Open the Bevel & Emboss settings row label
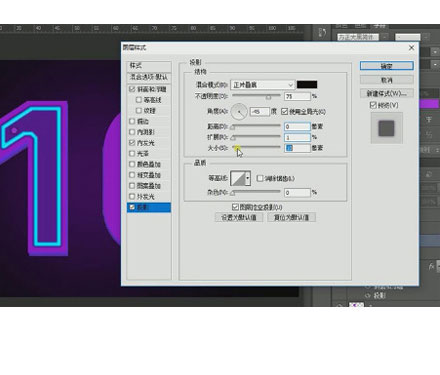Image resolution: width=440 pixels, height=375 pixels. 152,89
